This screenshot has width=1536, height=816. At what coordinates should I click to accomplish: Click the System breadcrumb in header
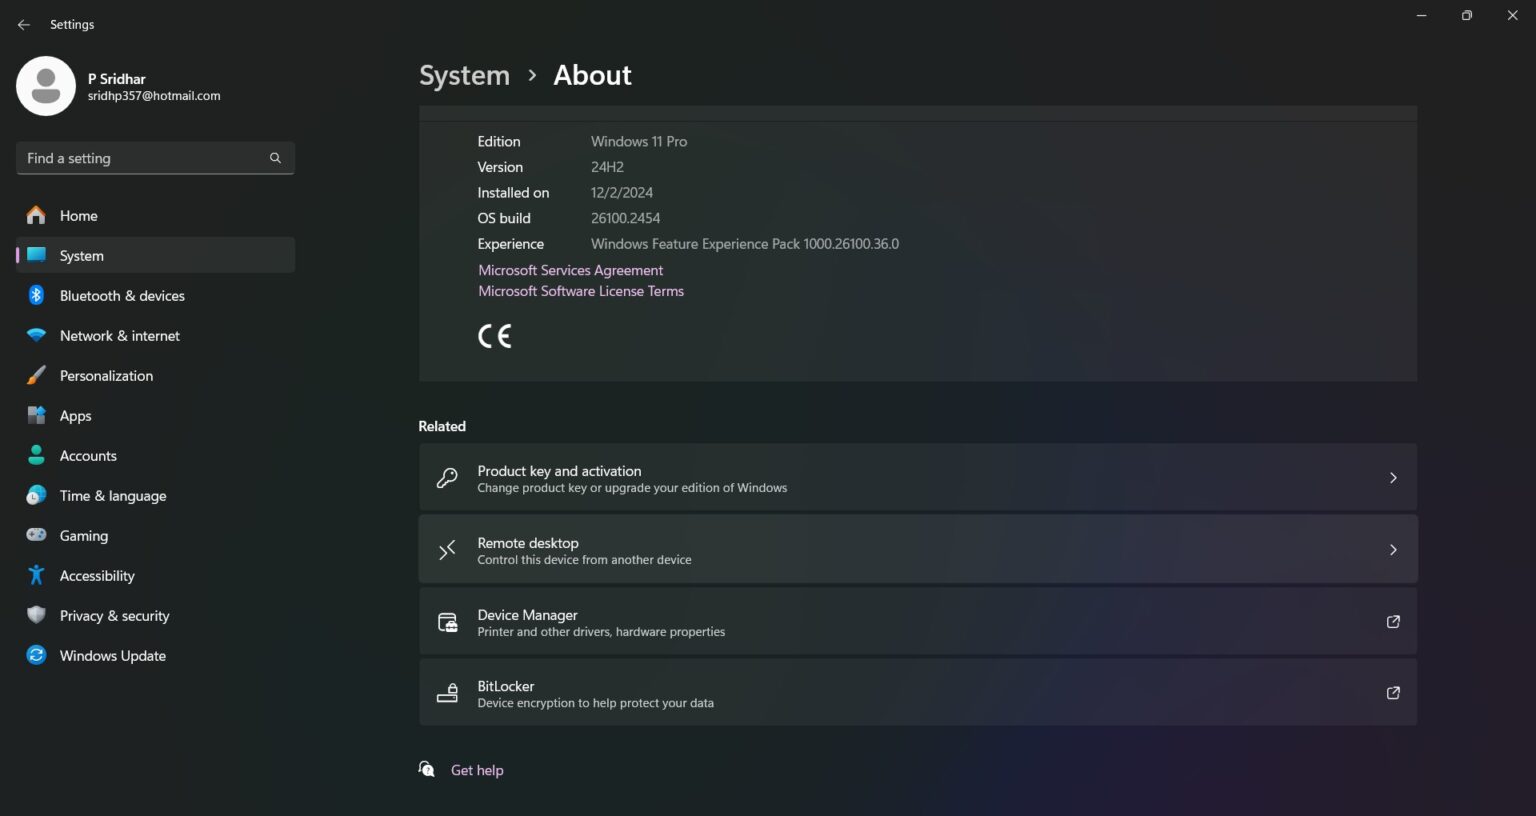click(464, 76)
